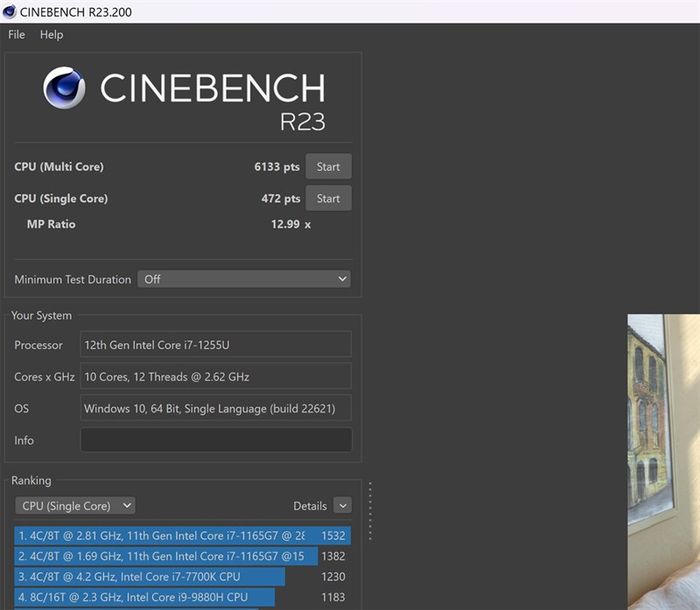Open the Minimum Test Duration dropdown

[x=244, y=279]
